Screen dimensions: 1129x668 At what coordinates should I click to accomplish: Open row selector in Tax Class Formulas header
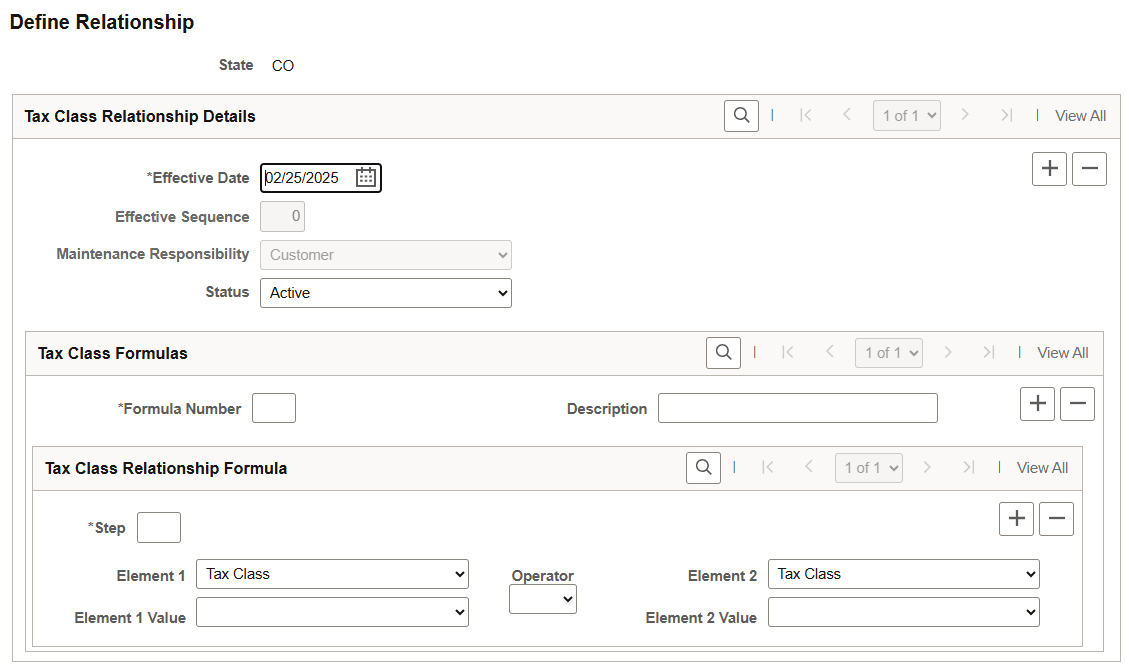click(x=889, y=353)
